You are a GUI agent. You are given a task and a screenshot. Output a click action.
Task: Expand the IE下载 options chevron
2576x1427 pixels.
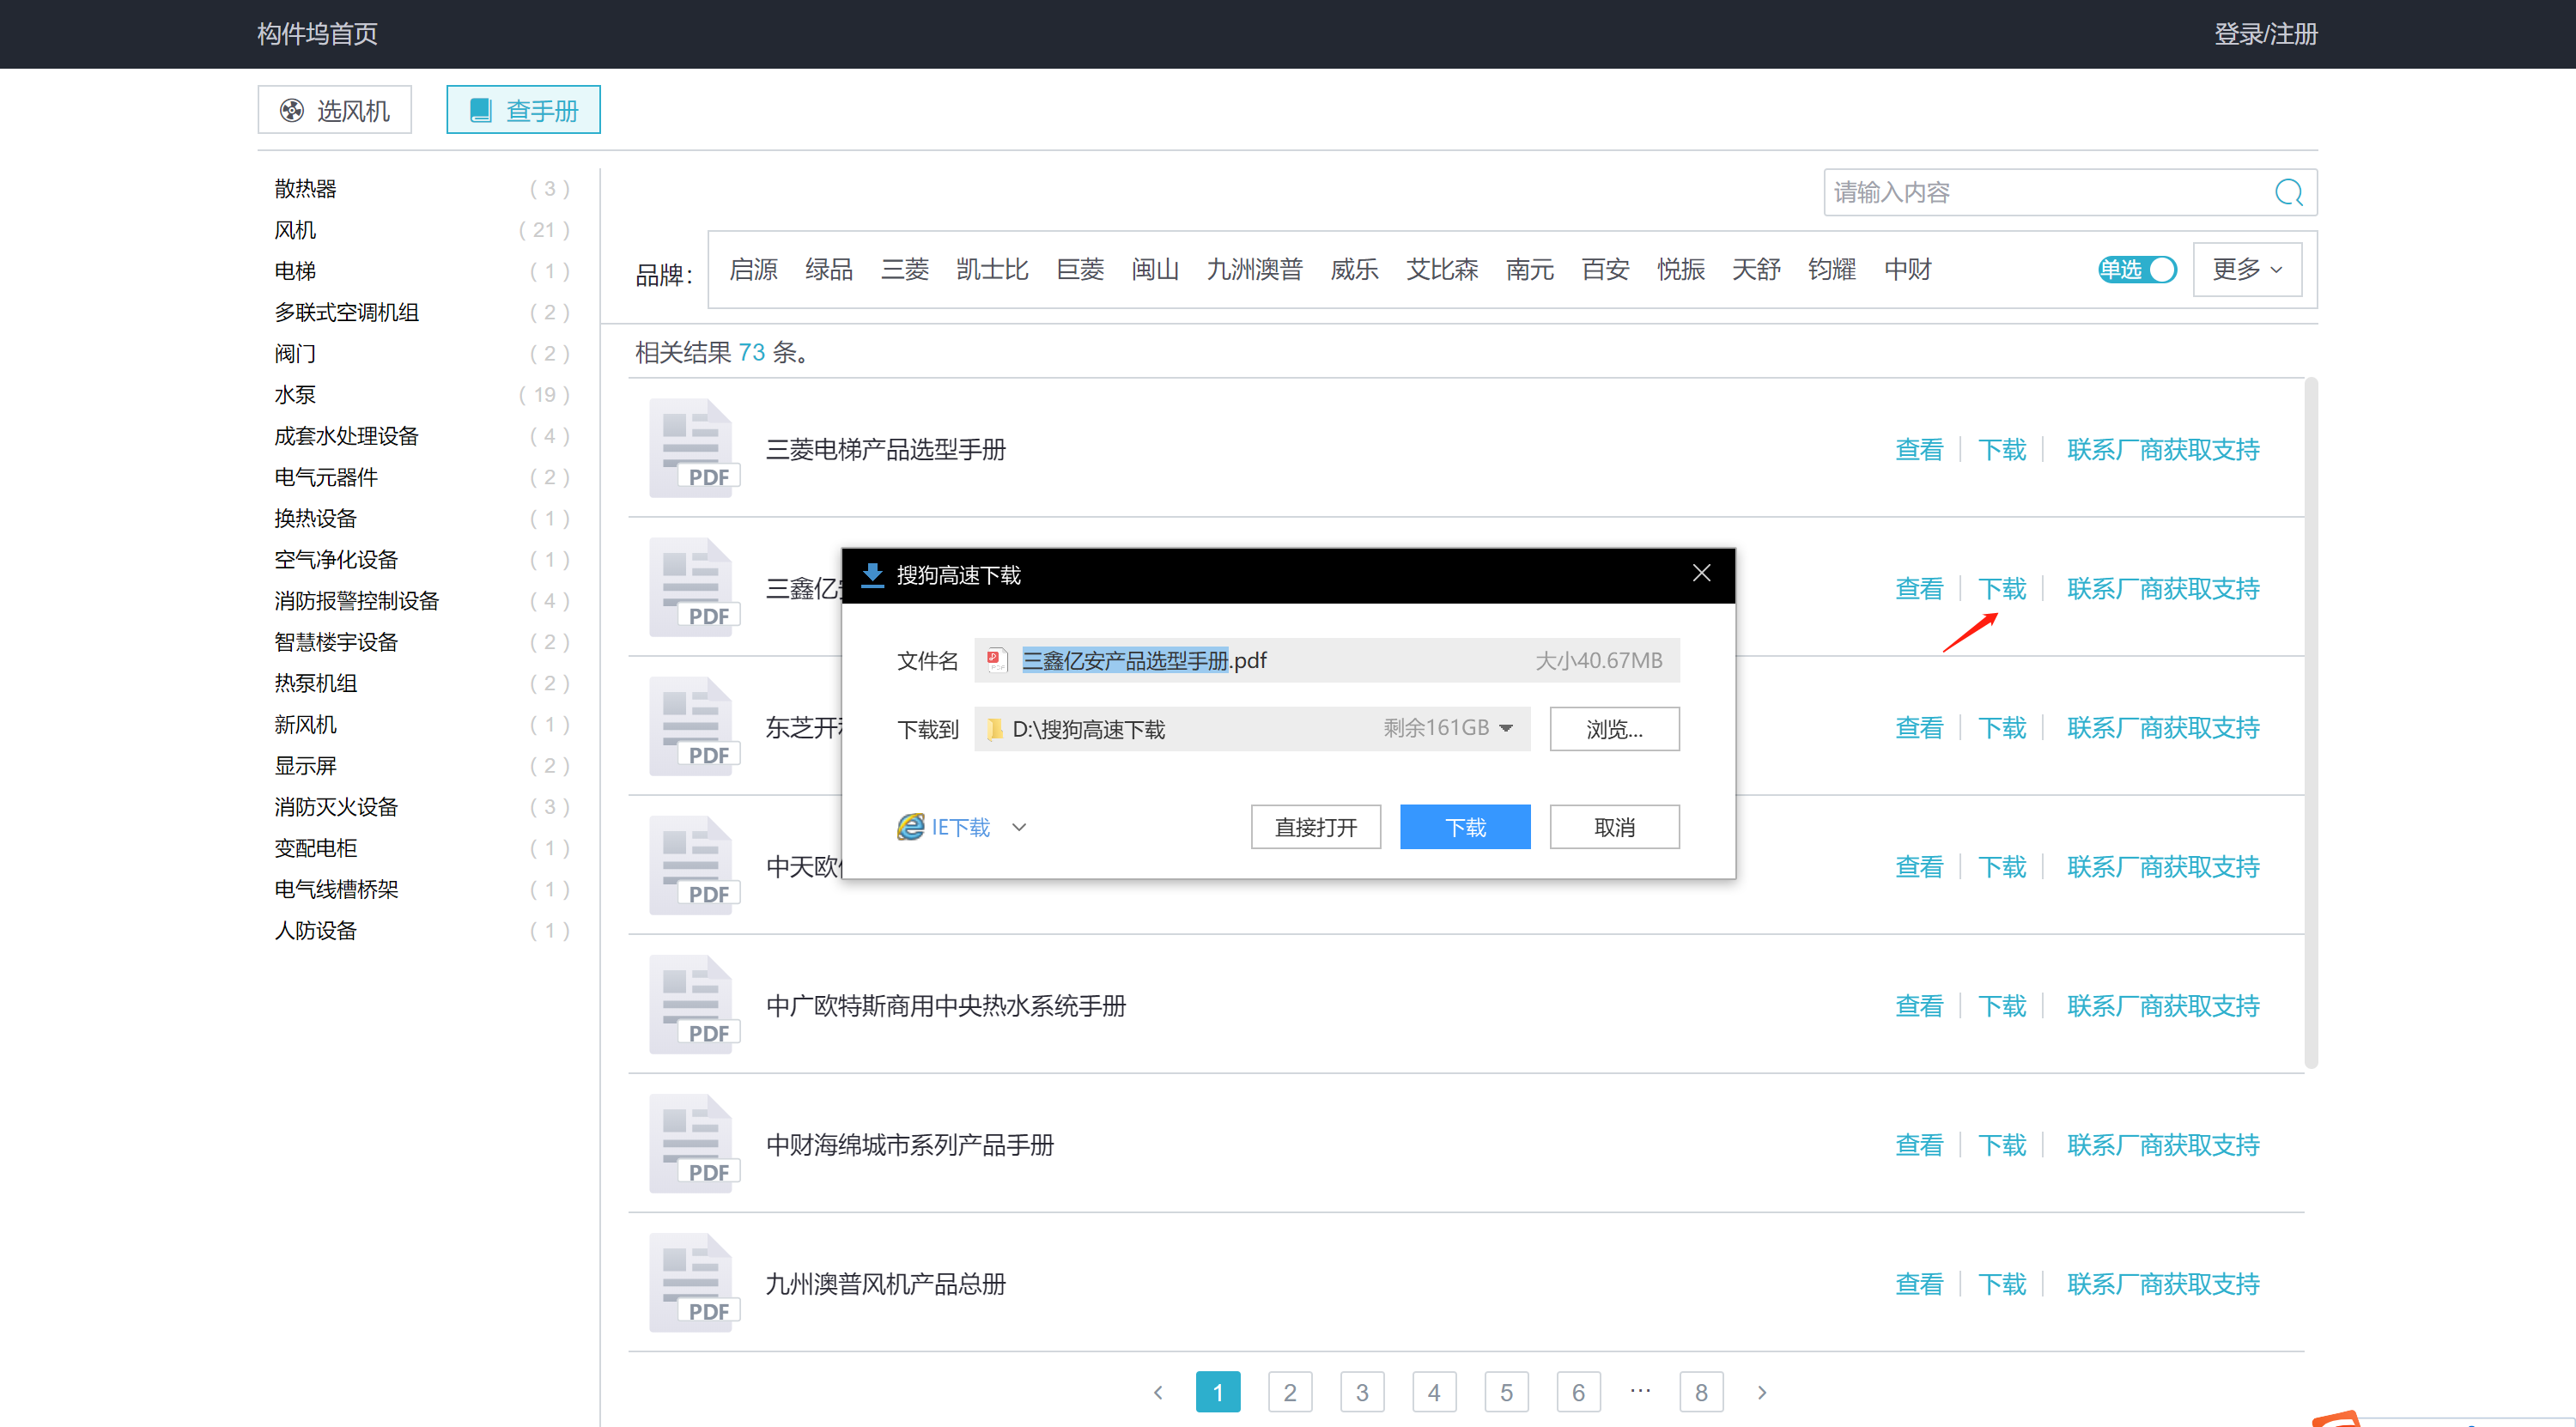1019,827
